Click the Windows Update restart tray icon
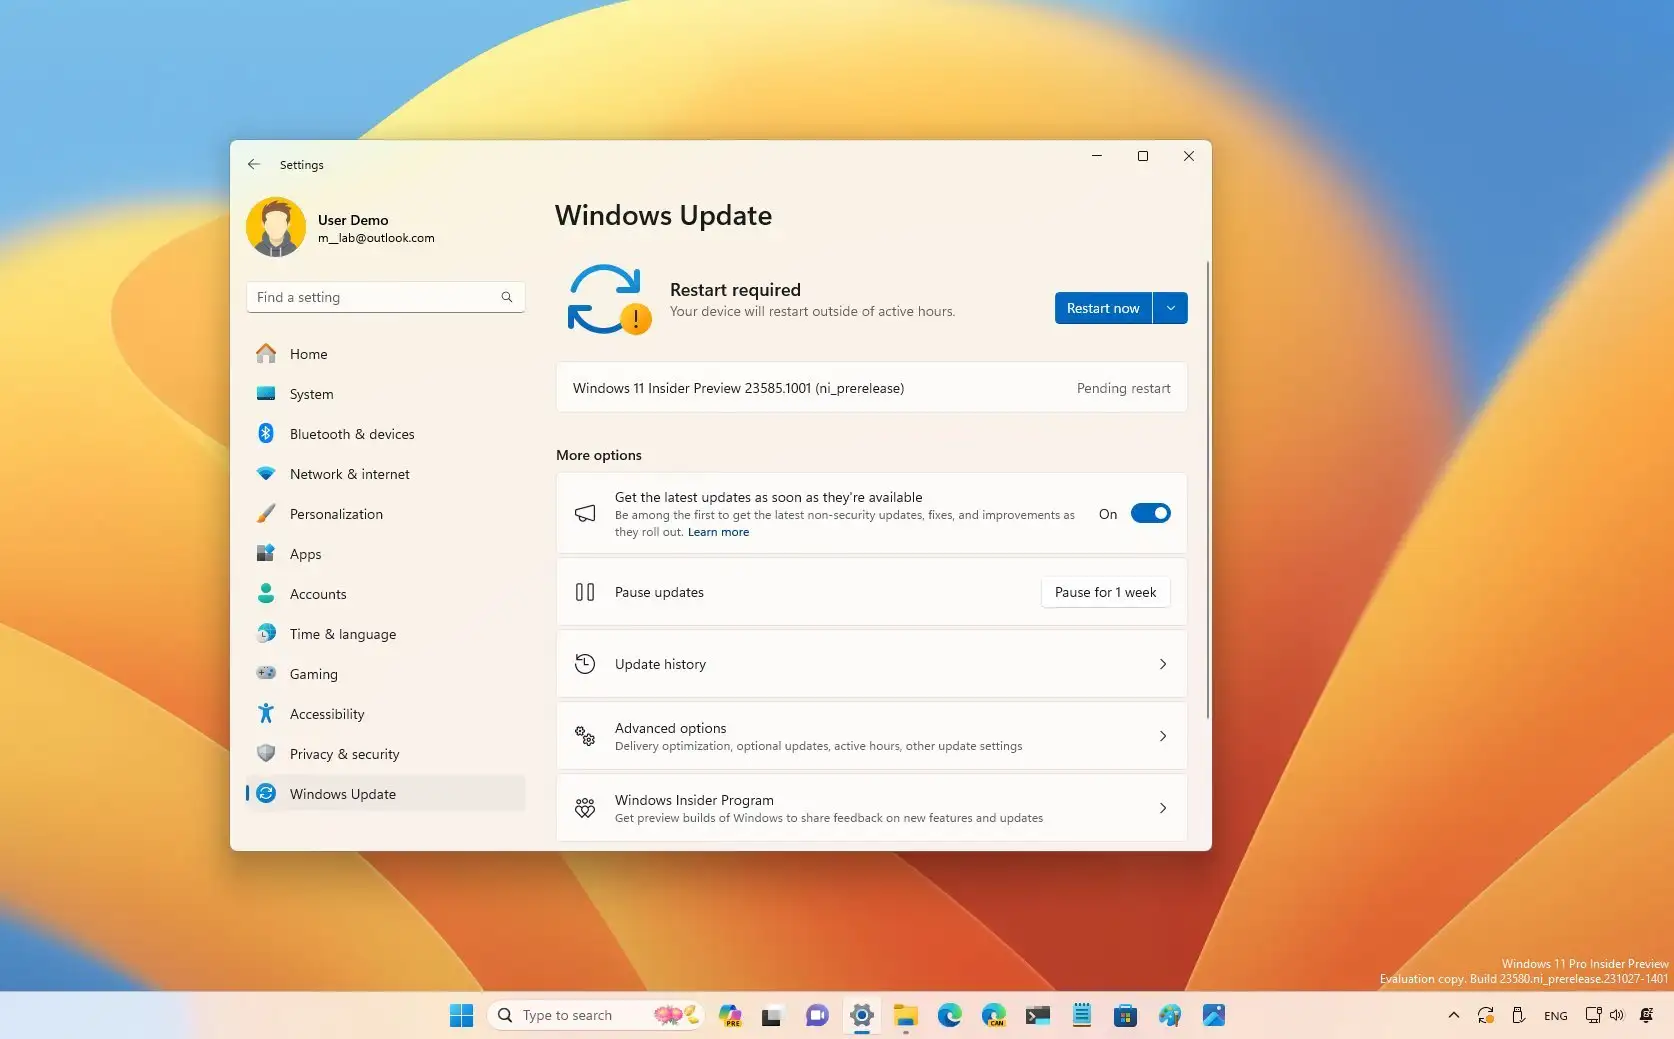The width and height of the screenshot is (1674, 1039). tap(1486, 1015)
